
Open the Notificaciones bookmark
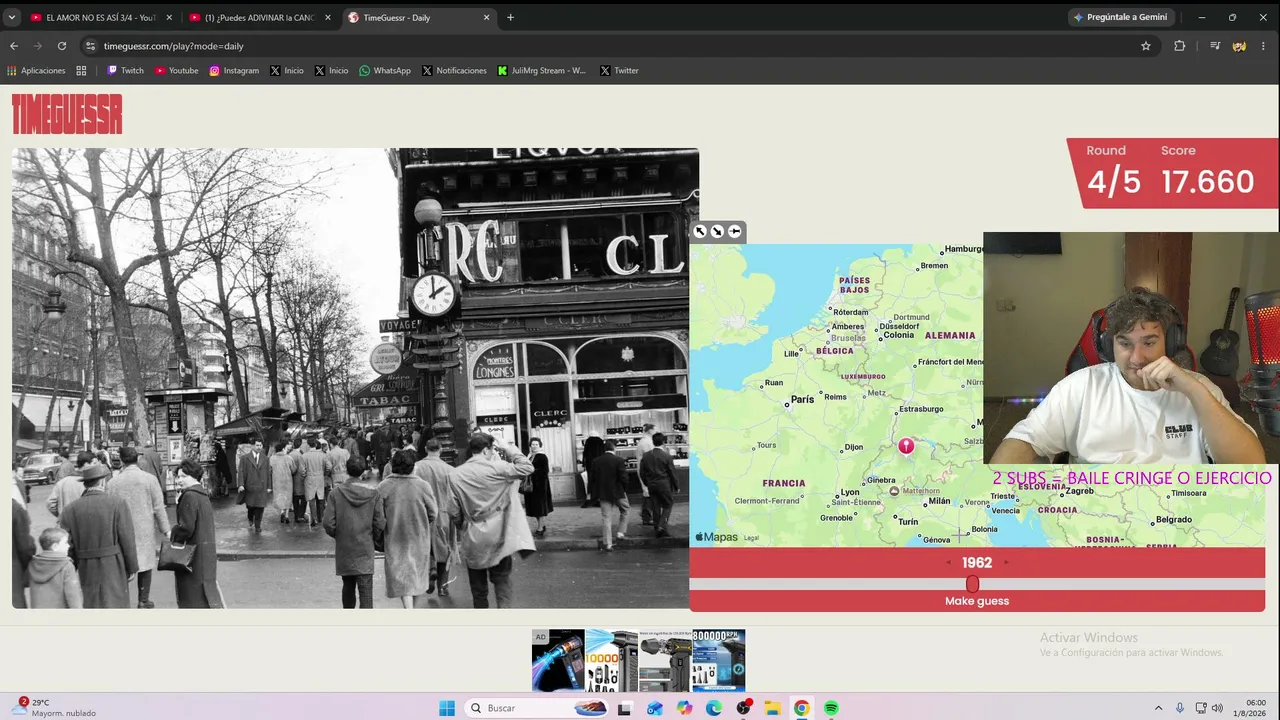tap(454, 71)
